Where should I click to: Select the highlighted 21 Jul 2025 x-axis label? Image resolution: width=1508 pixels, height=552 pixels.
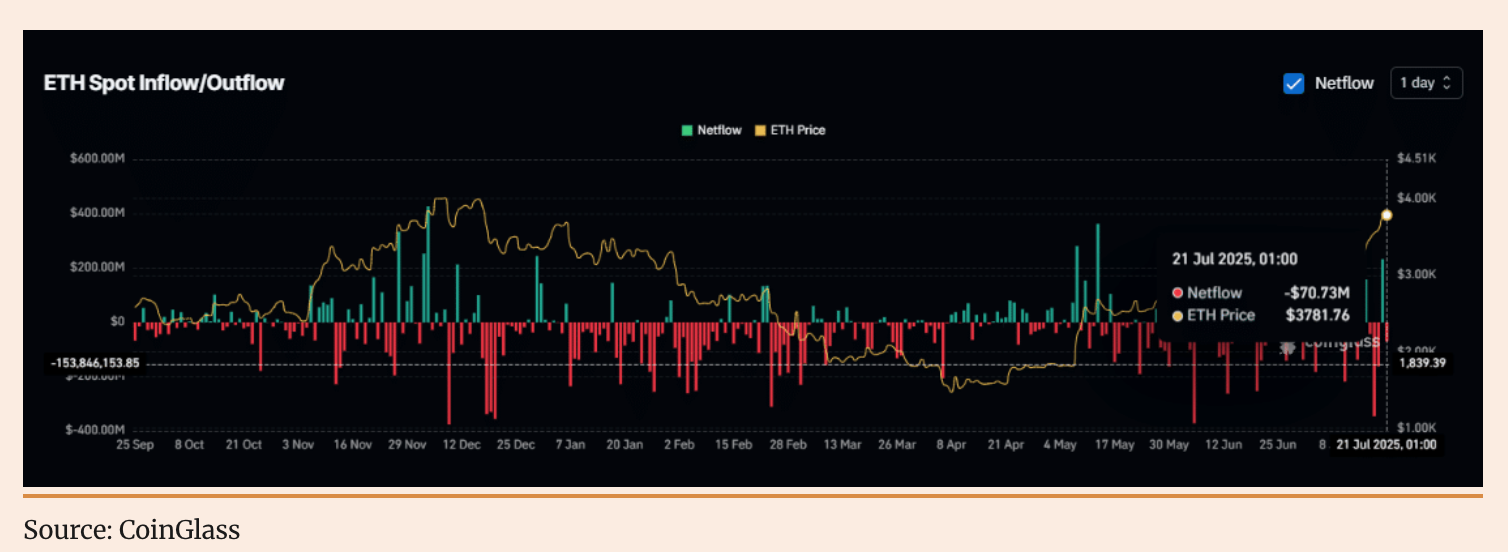(1386, 445)
